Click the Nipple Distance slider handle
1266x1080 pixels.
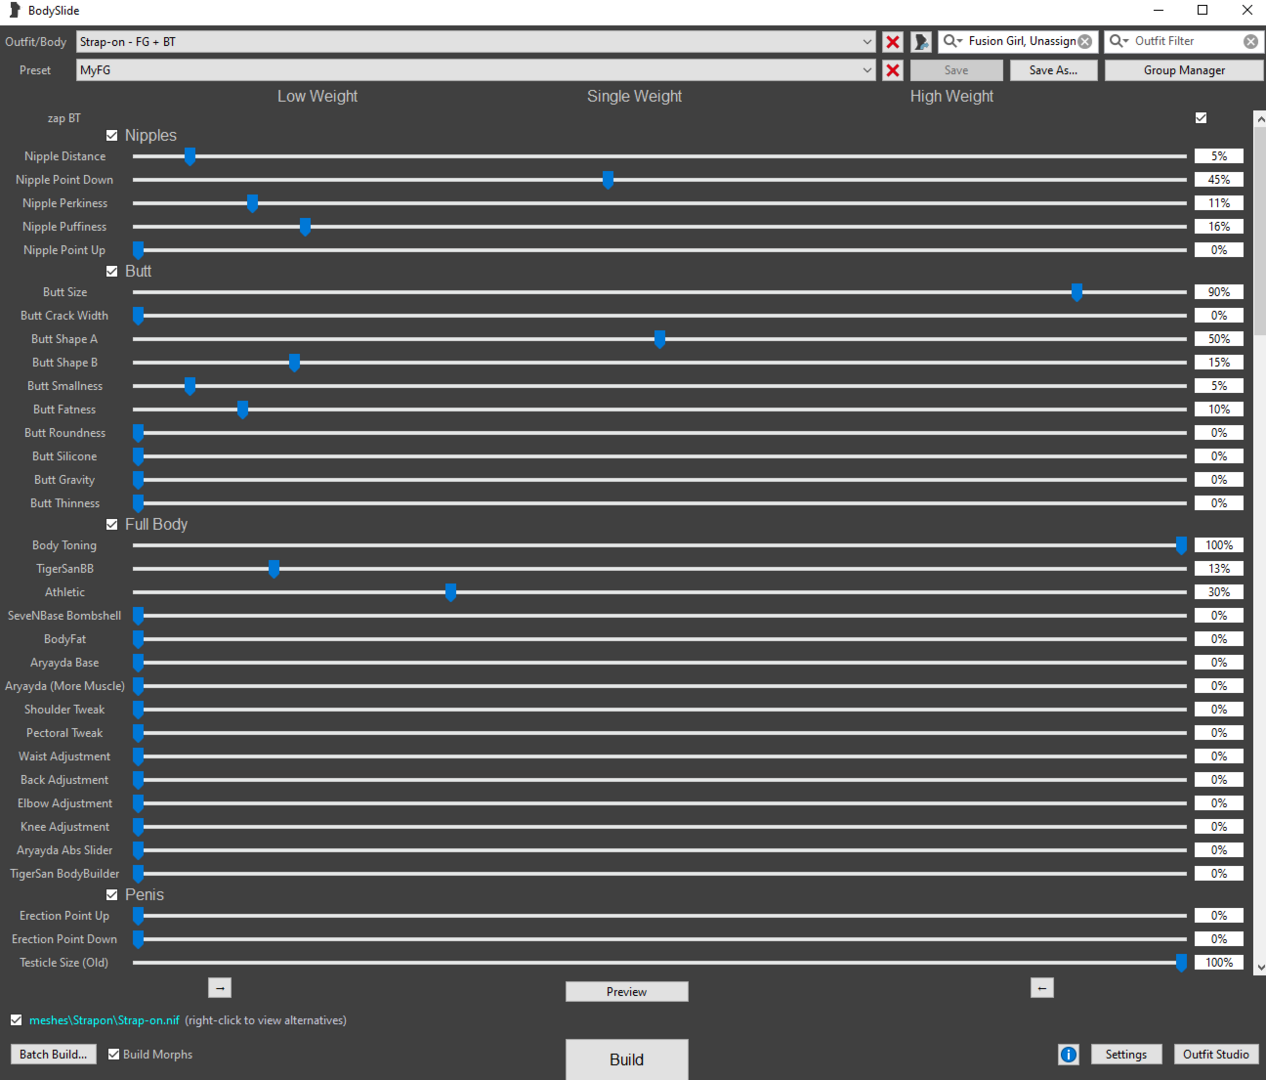[x=190, y=156]
